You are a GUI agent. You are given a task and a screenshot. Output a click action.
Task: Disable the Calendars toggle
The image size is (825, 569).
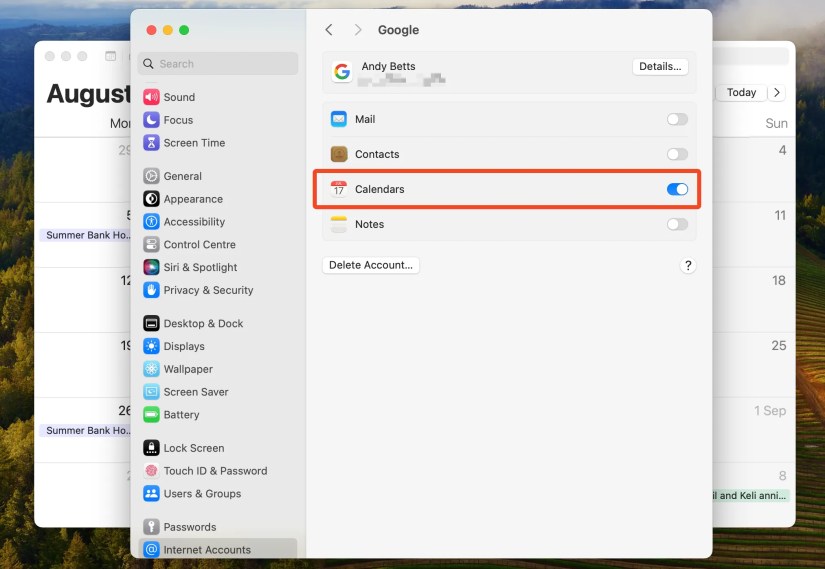[677, 189]
